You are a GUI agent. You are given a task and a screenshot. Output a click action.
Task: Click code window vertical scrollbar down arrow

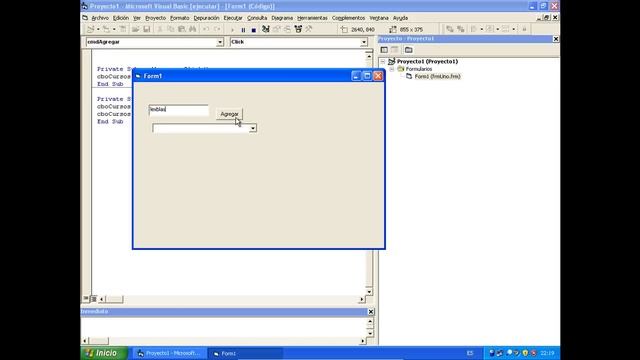(x=369, y=291)
